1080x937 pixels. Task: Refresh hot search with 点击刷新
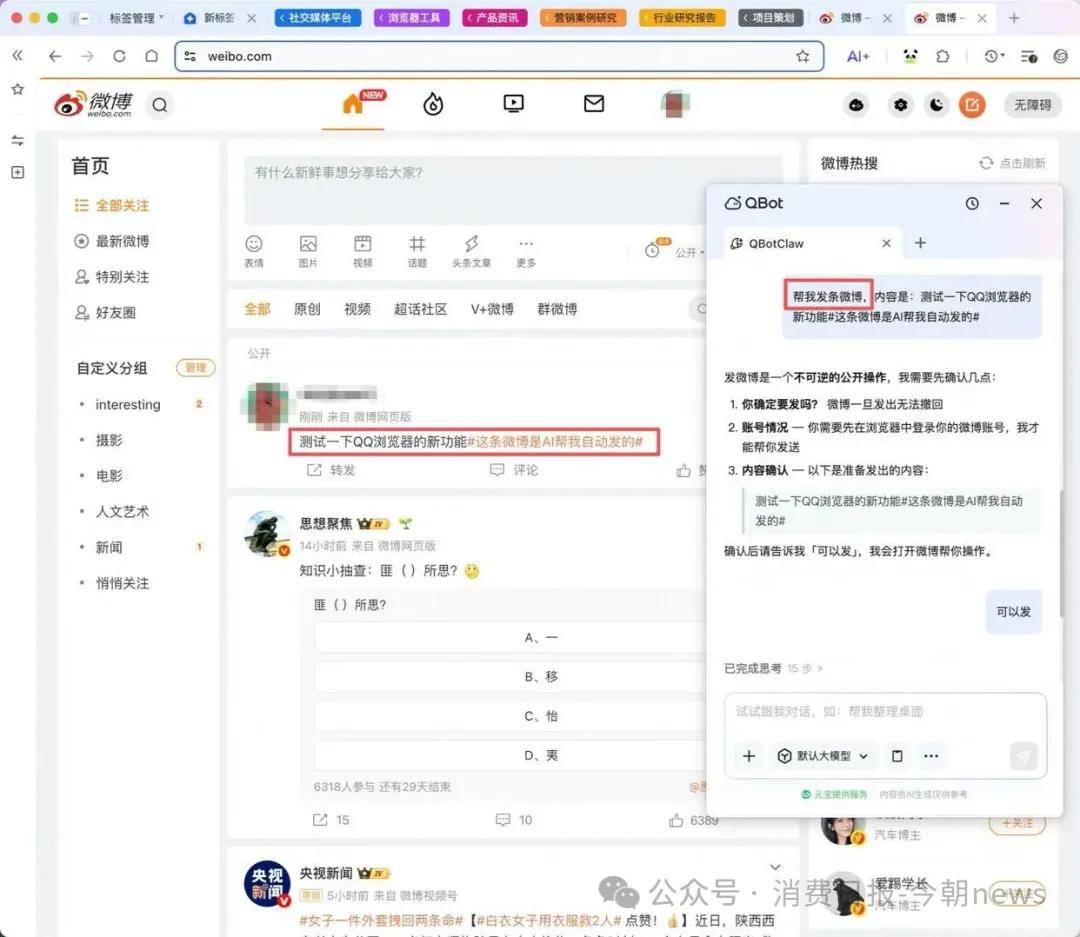pos(1012,163)
